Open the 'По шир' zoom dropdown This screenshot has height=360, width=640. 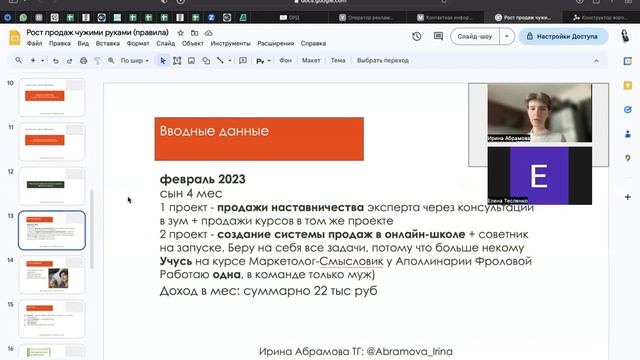coord(135,60)
